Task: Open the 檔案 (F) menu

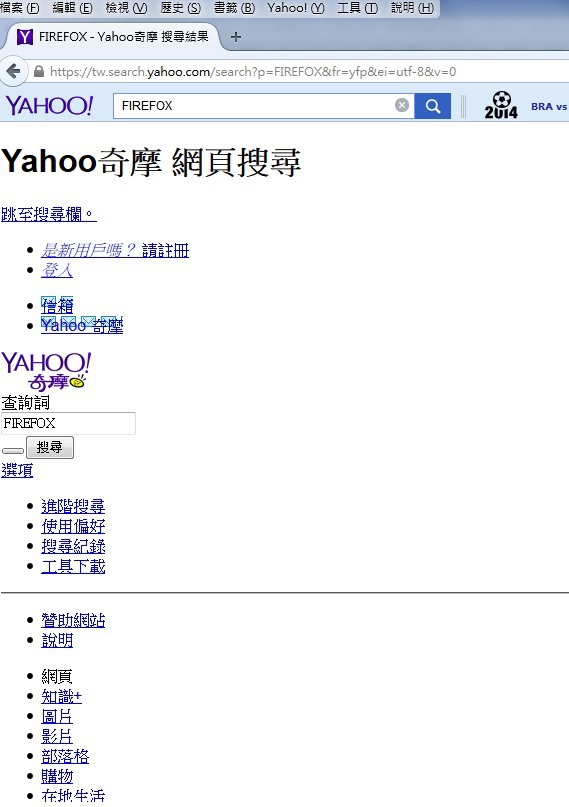Action: 20,8
